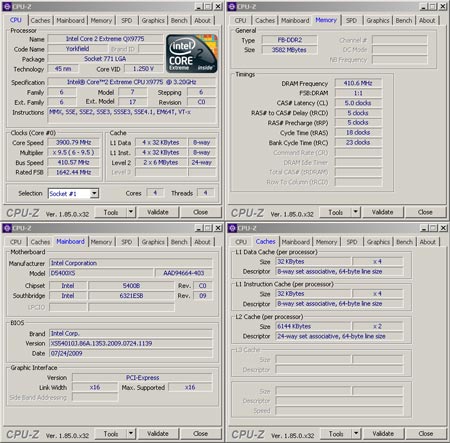Select CPU tab in Memory window
Viewport: 450px width, 443px height.
click(240, 21)
